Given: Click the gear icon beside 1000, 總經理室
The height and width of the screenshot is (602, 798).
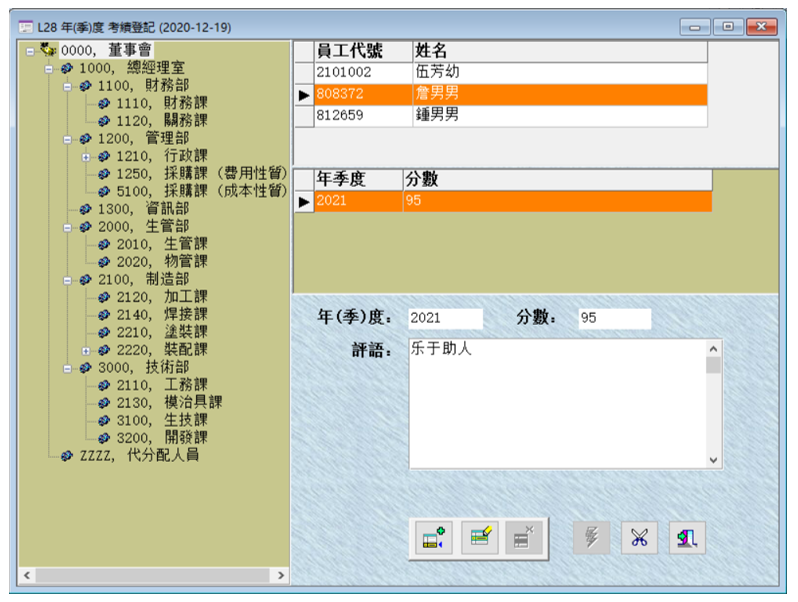Looking at the screenshot, I should (67, 68).
